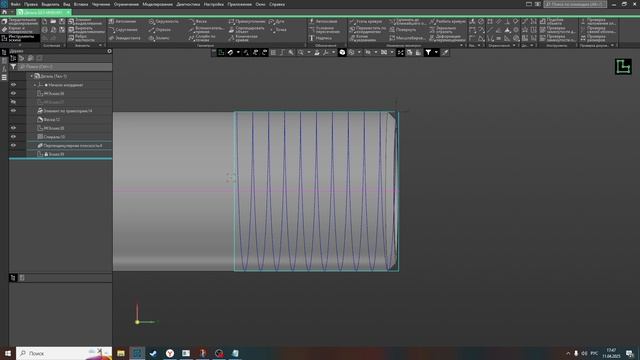
Task: Select the Каркас и поверхности toolset
Action: point(17,30)
